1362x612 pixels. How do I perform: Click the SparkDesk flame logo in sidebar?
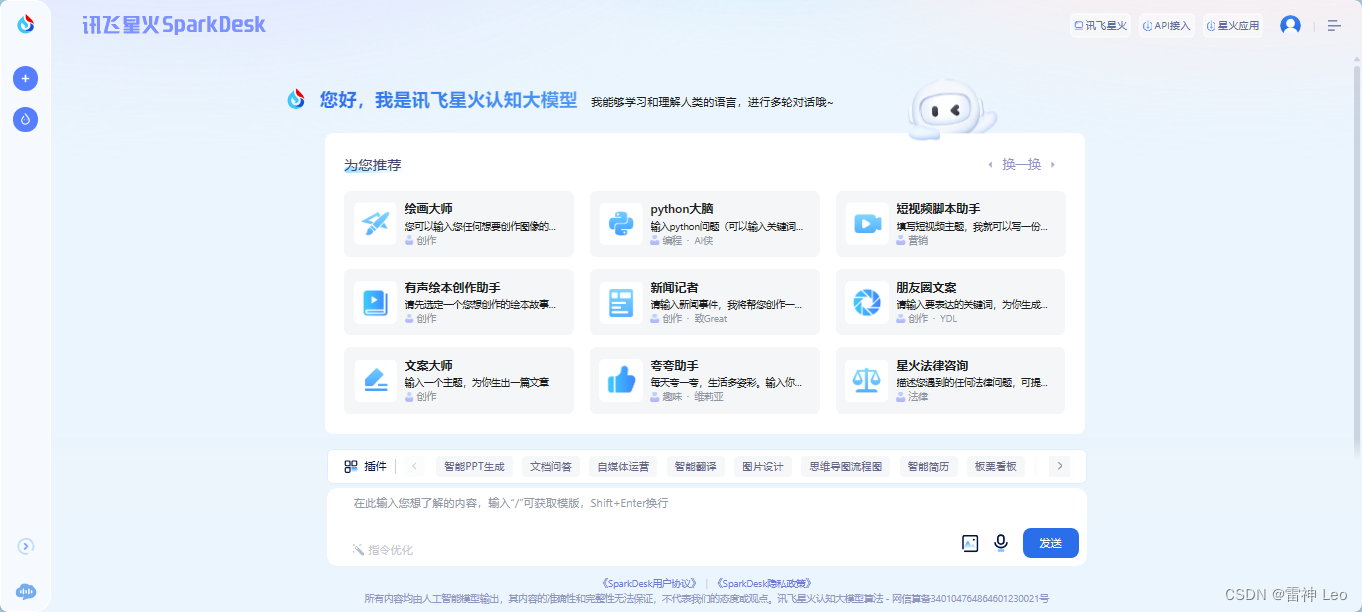[25, 25]
